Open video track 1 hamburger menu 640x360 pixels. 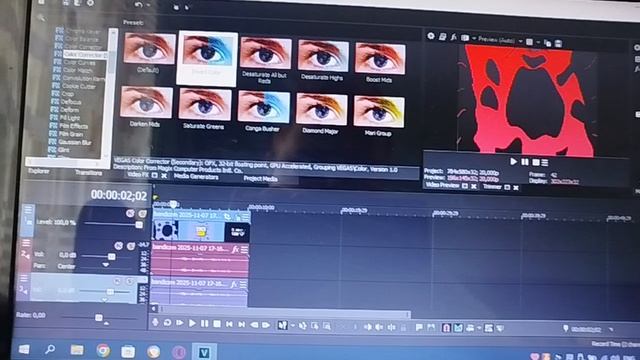coord(28,210)
